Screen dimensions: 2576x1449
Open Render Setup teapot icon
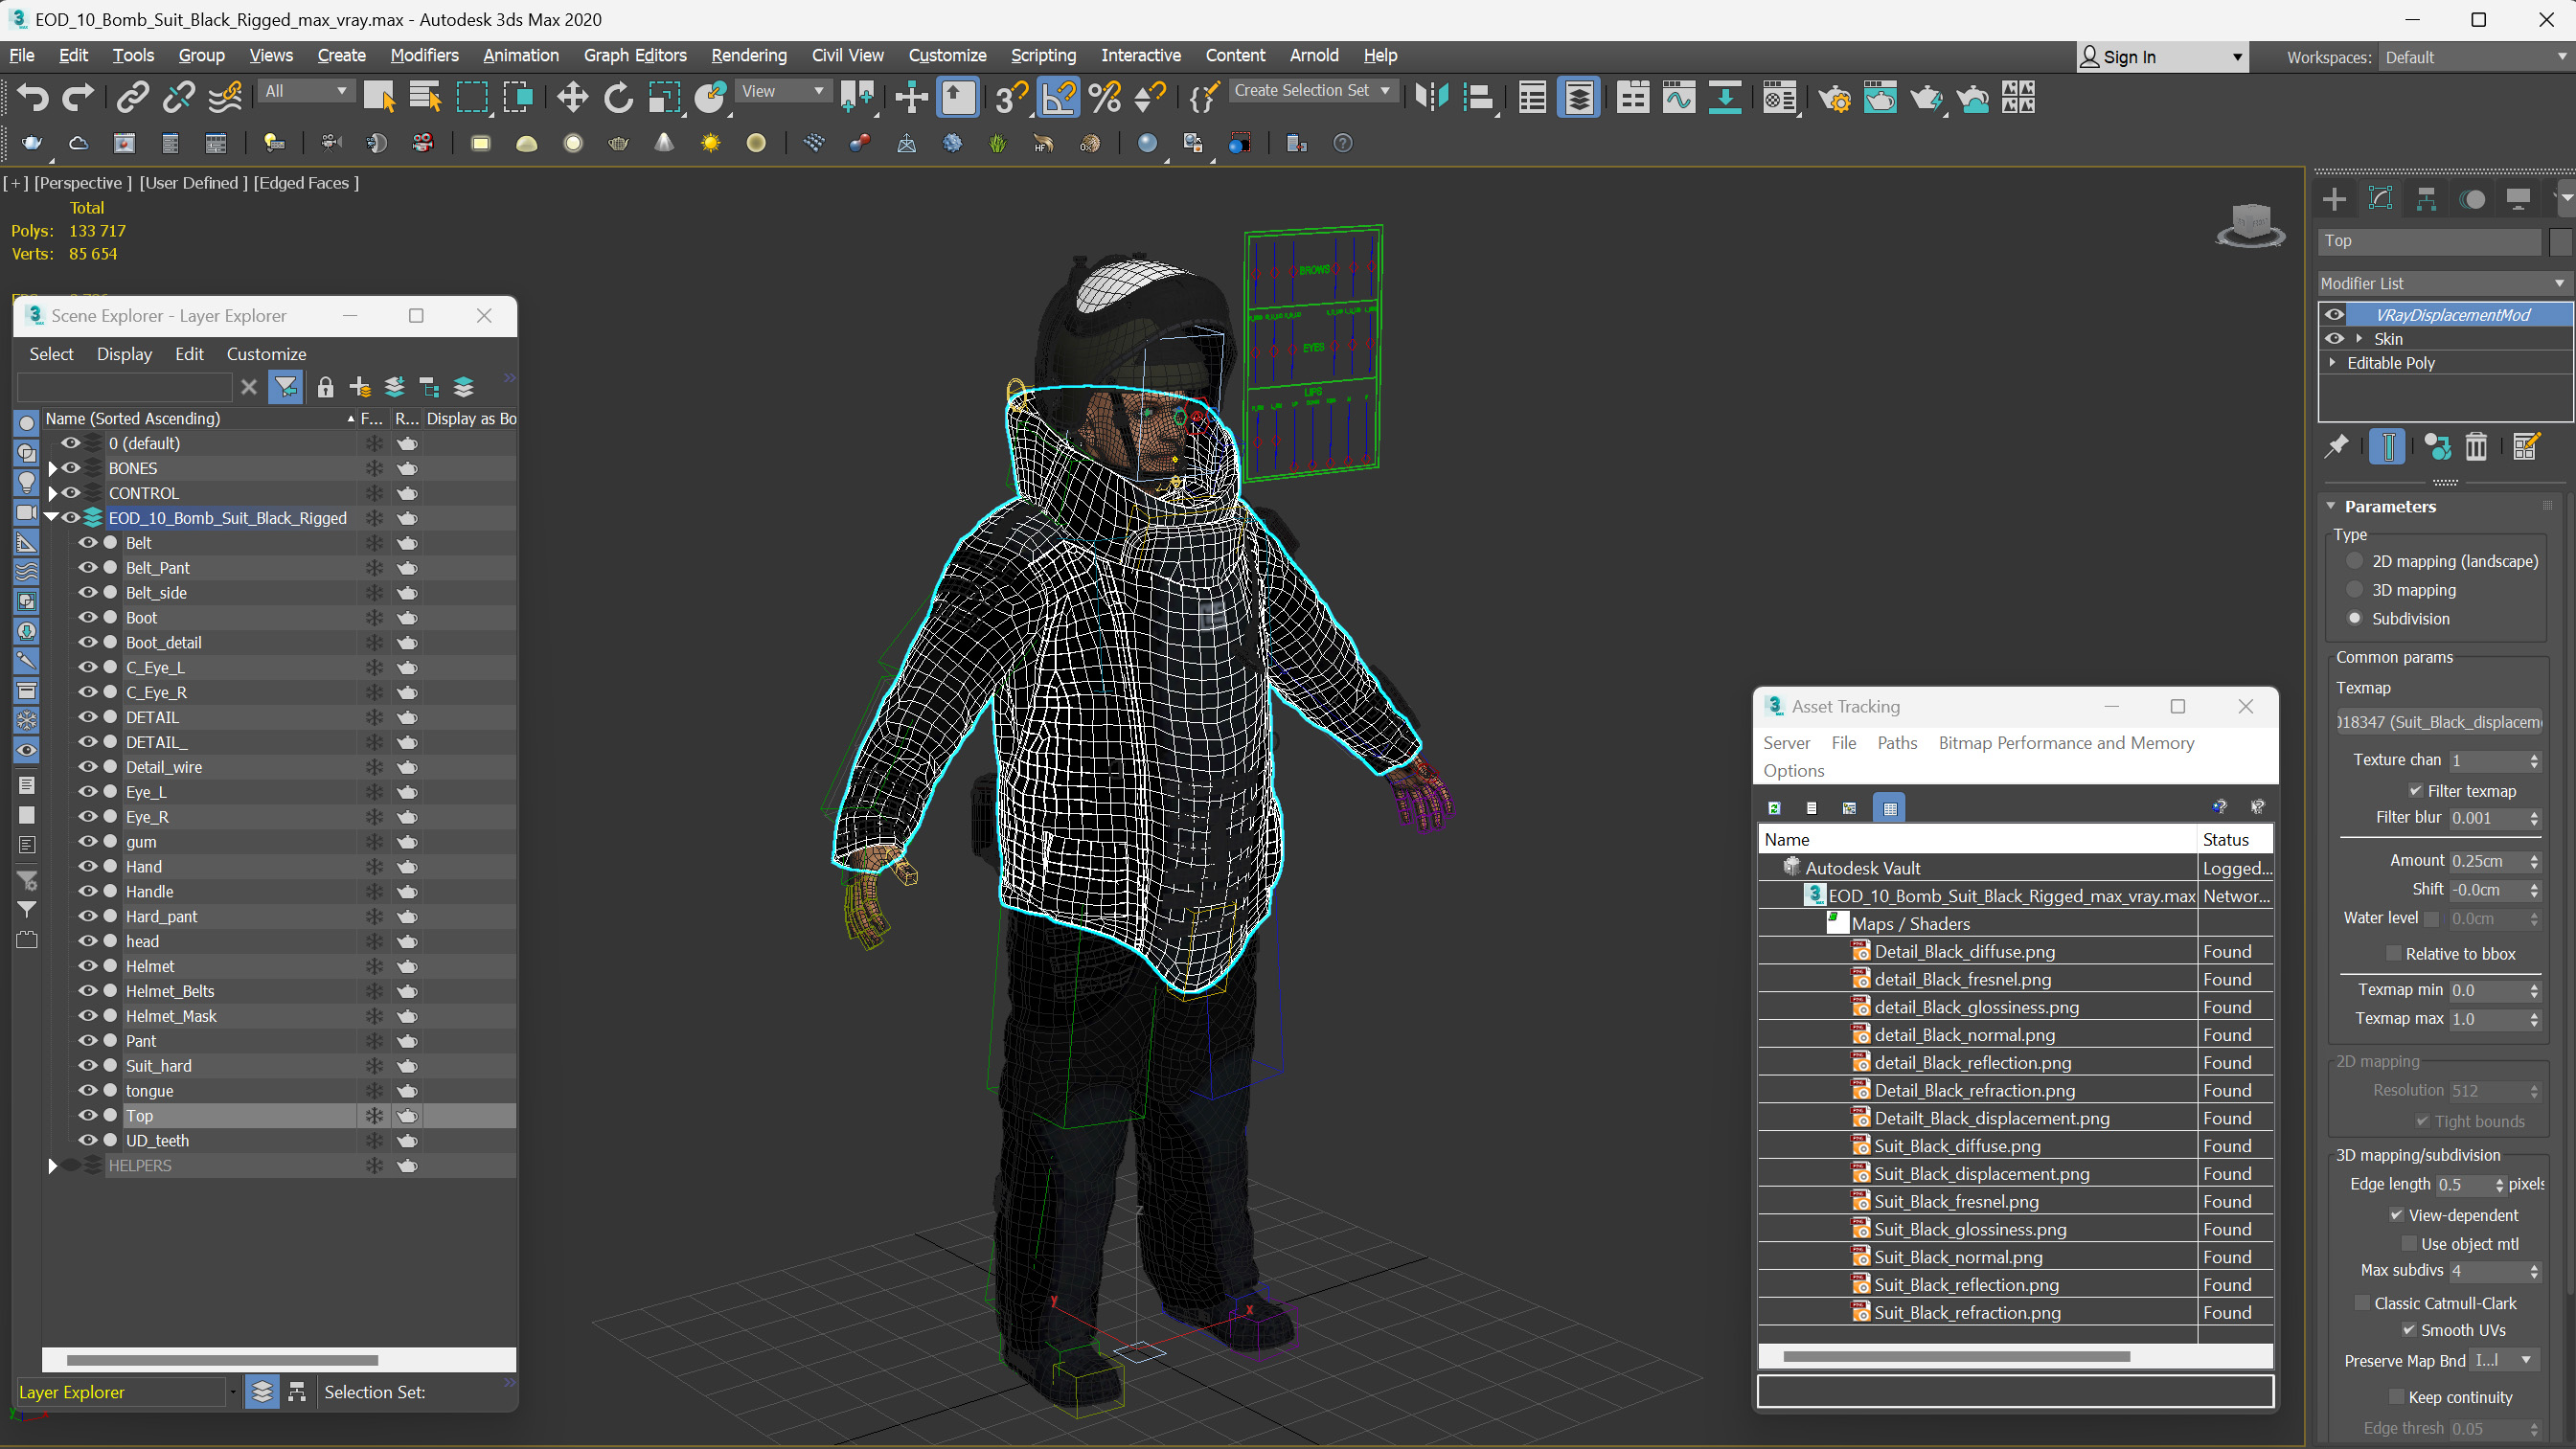tap(1834, 97)
